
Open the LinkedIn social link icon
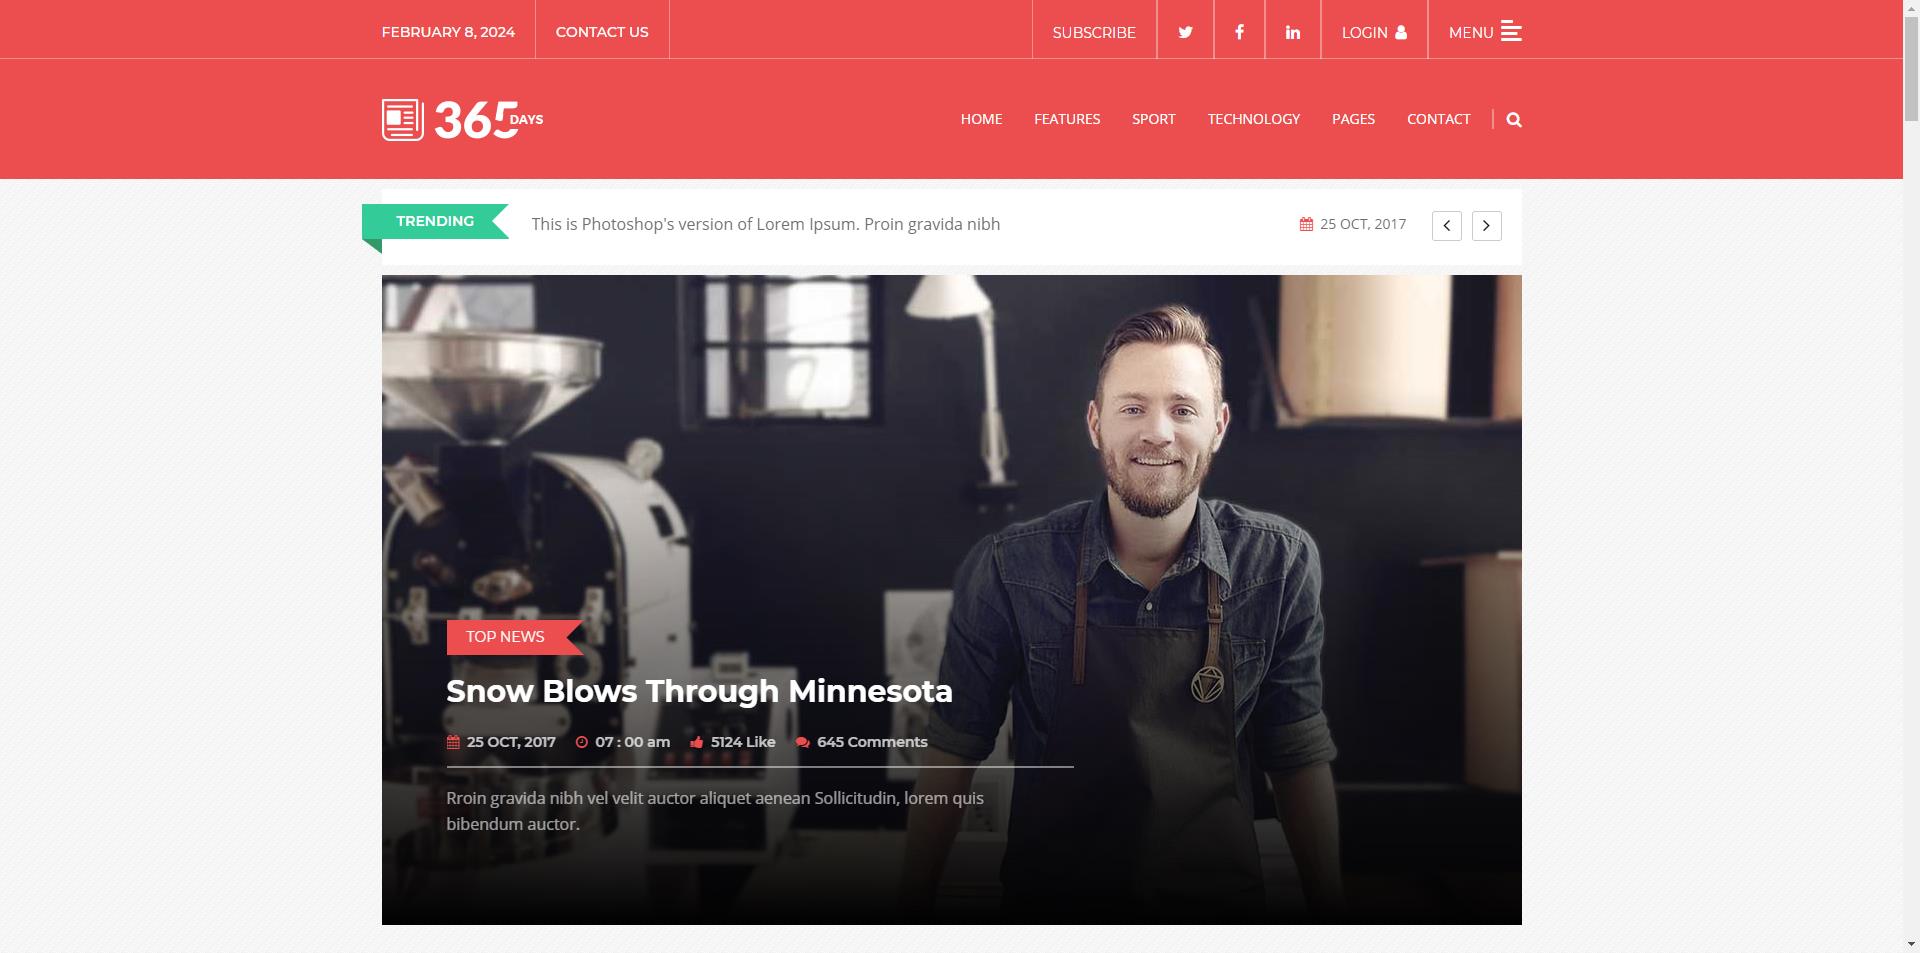[x=1293, y=32]
